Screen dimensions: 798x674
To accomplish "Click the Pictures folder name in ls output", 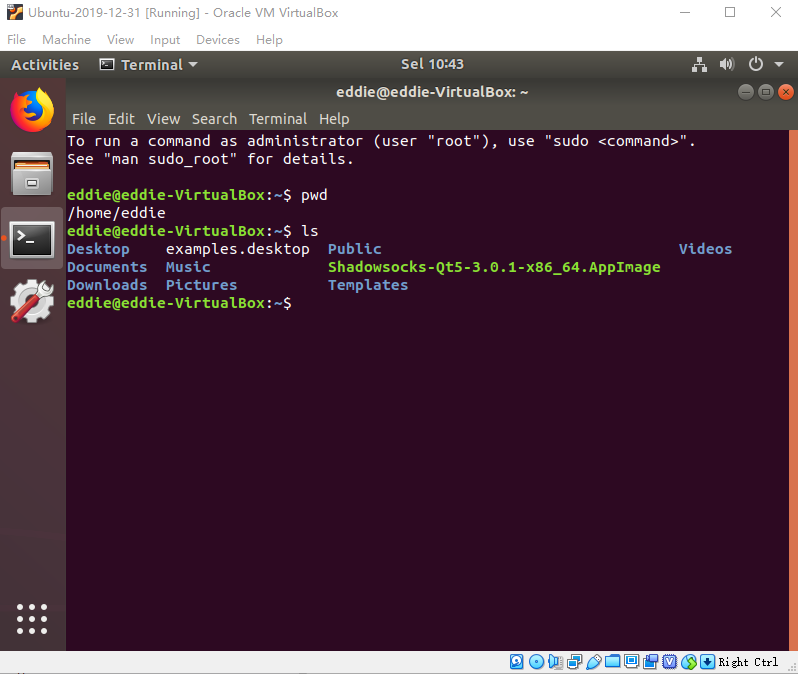I will pyautogui.click(x=202, y=285).
